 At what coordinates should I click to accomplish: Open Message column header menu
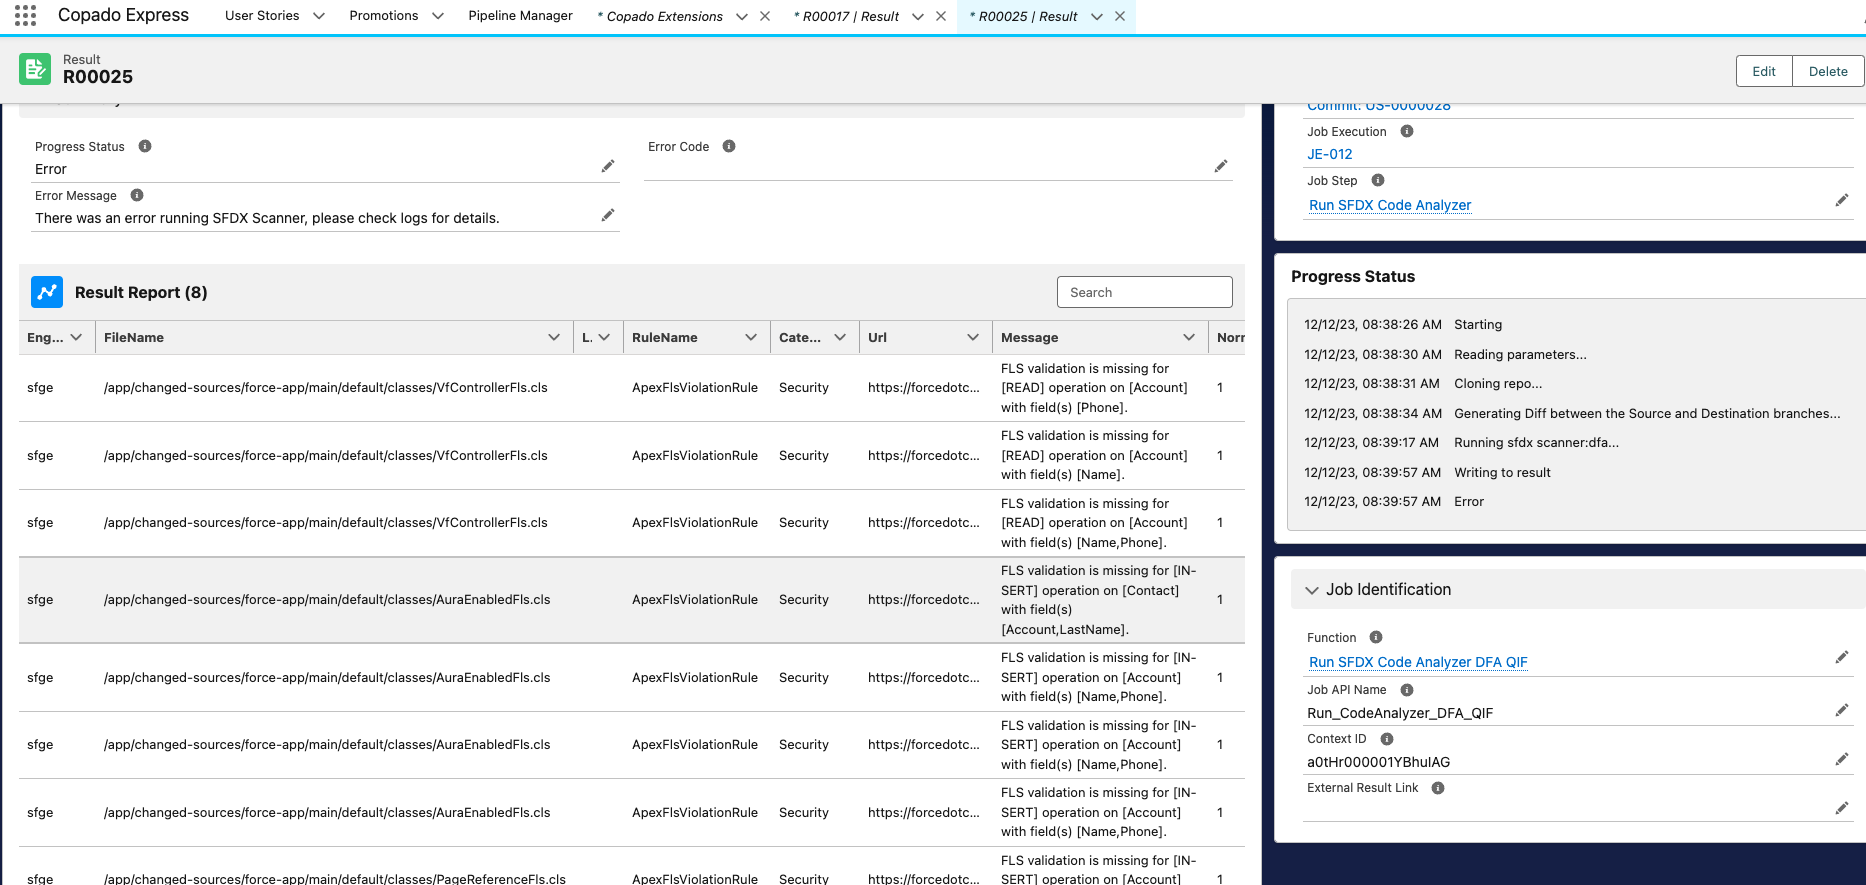coord(1189,337)
